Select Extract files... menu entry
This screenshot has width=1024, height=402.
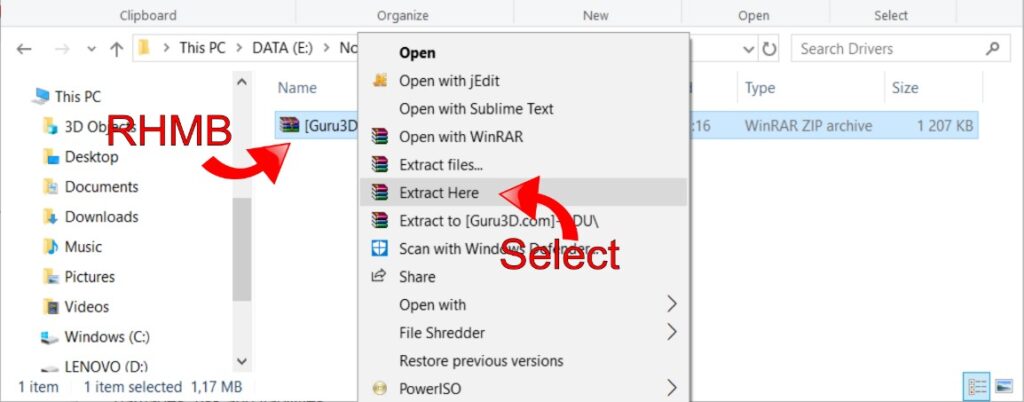pyautogui.click(x=441, y=165)
